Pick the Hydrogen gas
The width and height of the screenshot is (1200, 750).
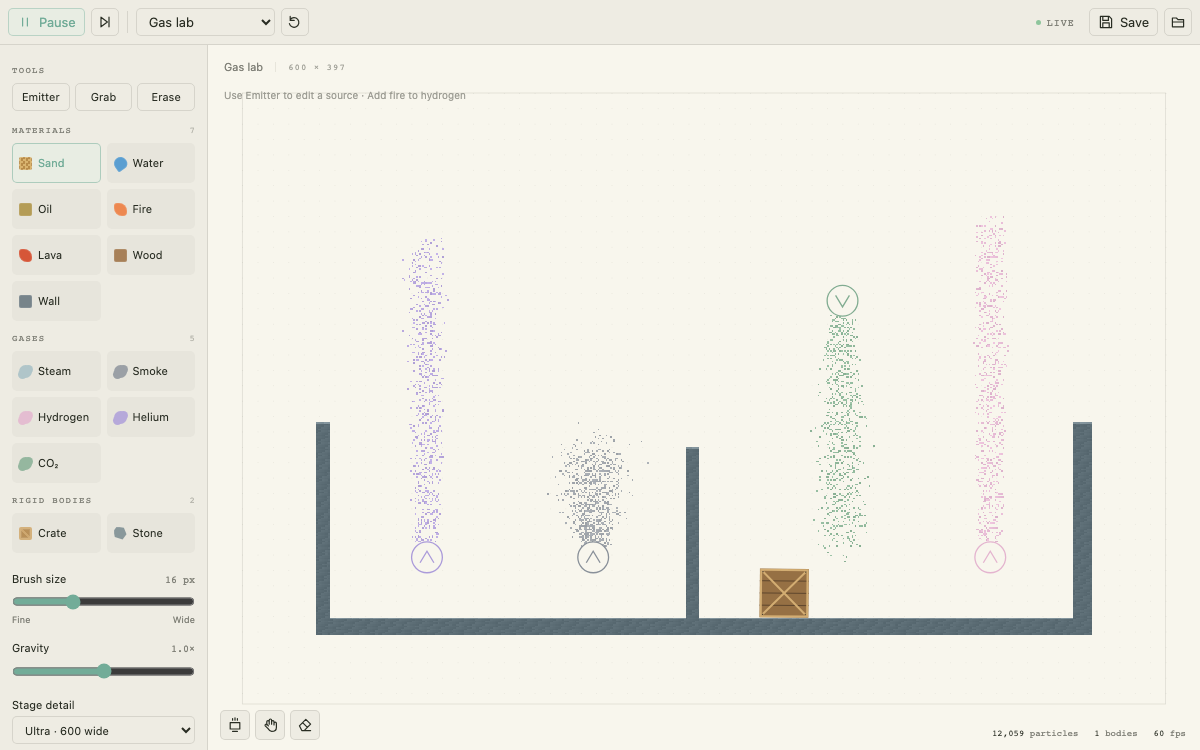(56, 417)
